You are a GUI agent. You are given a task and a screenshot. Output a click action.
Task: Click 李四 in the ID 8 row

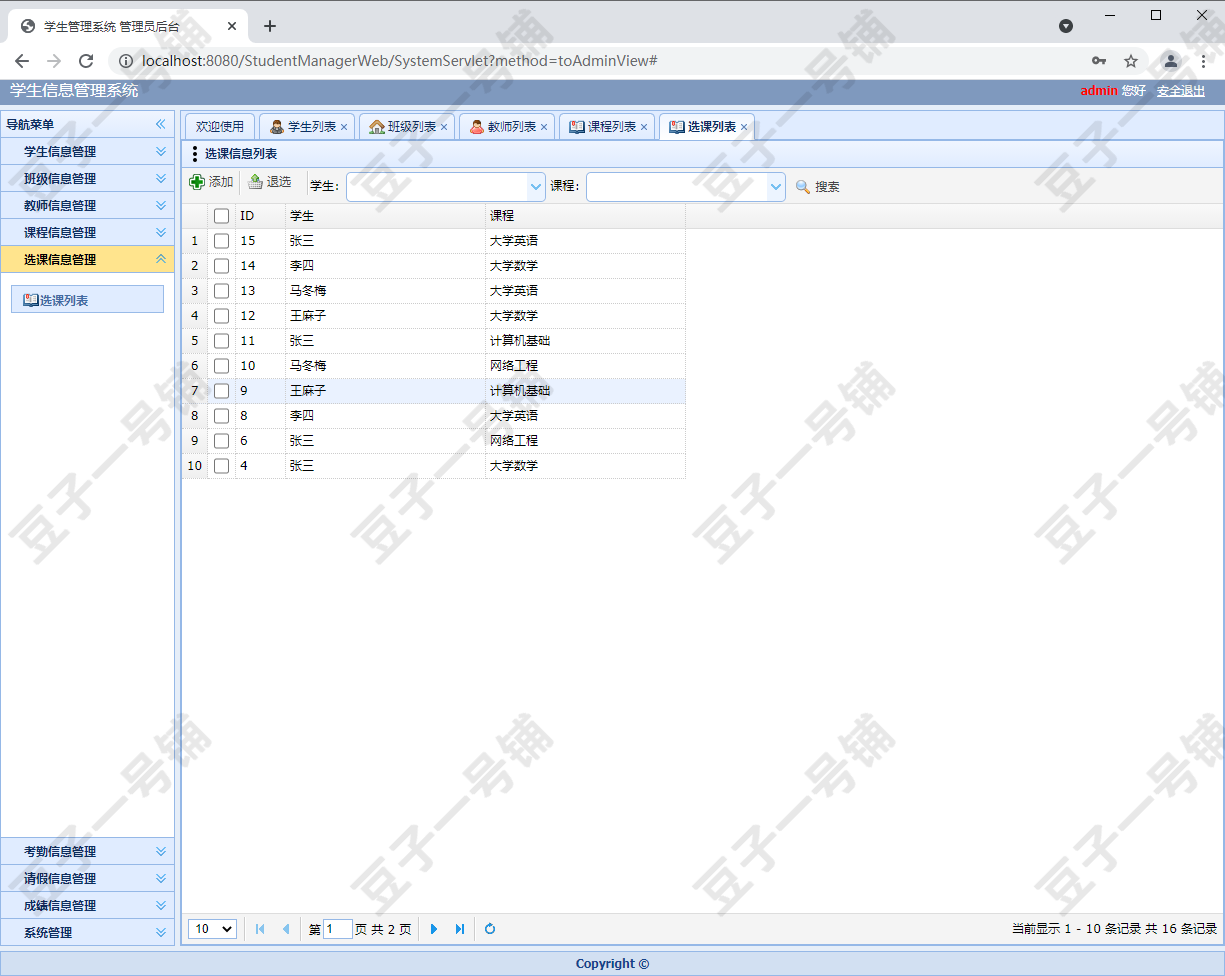point(302,416)
